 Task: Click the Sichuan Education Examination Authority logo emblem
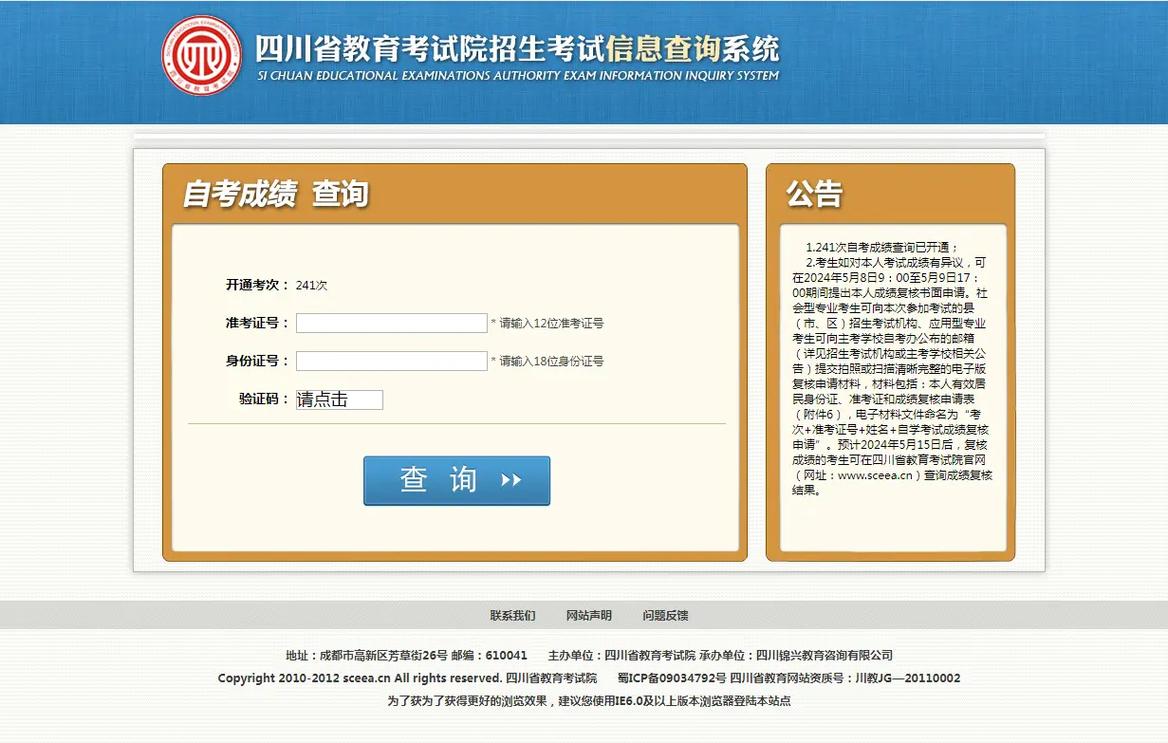[203, 55]
